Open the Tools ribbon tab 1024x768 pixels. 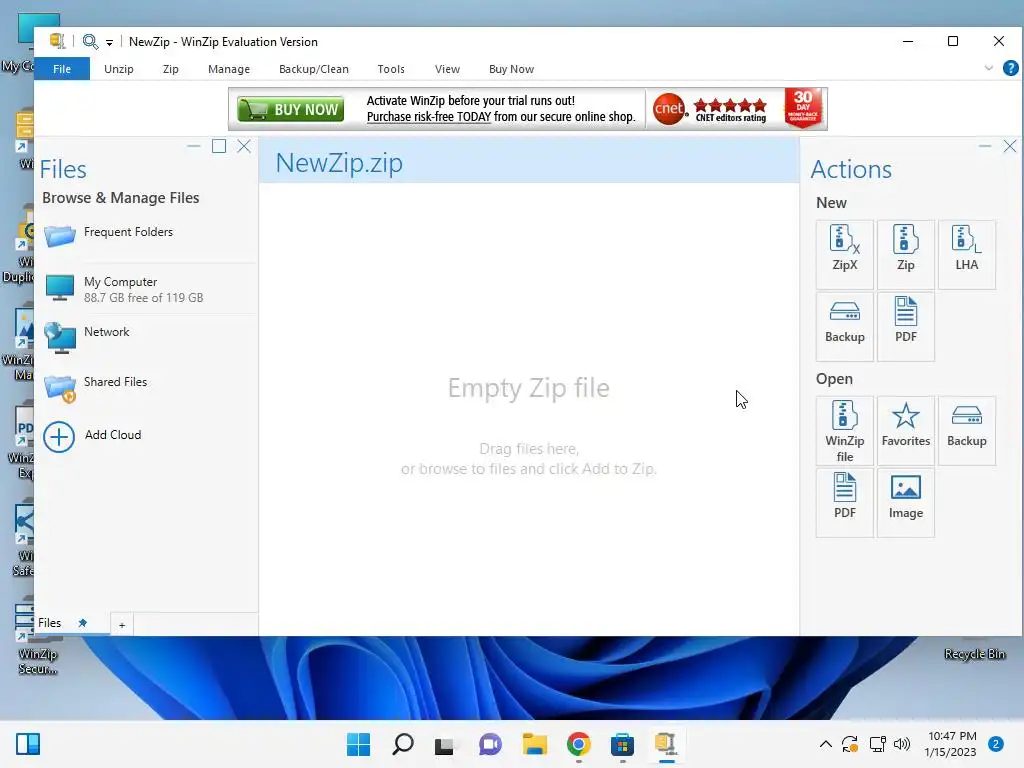391,69
